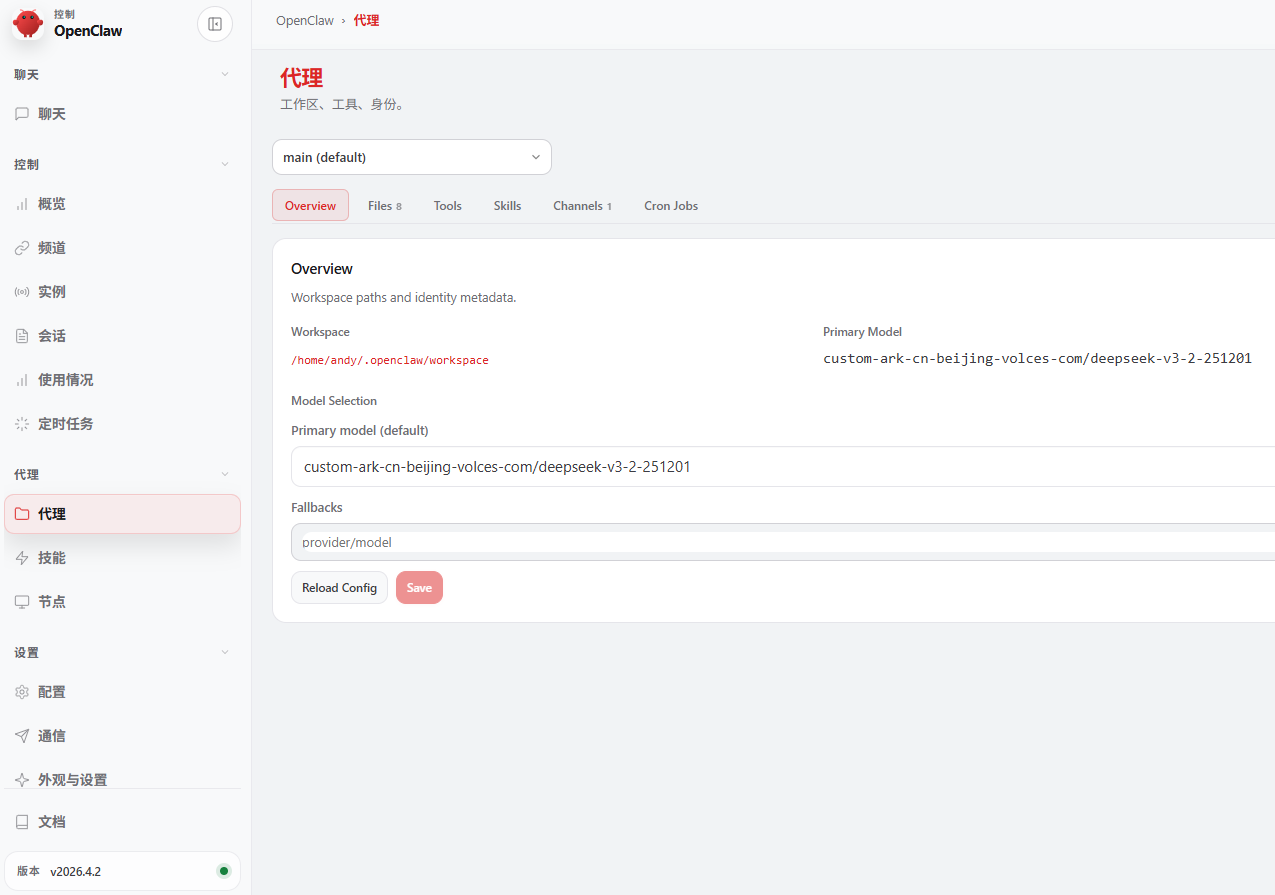Collapse the 控制 section chevron

[x=225, y=164]
